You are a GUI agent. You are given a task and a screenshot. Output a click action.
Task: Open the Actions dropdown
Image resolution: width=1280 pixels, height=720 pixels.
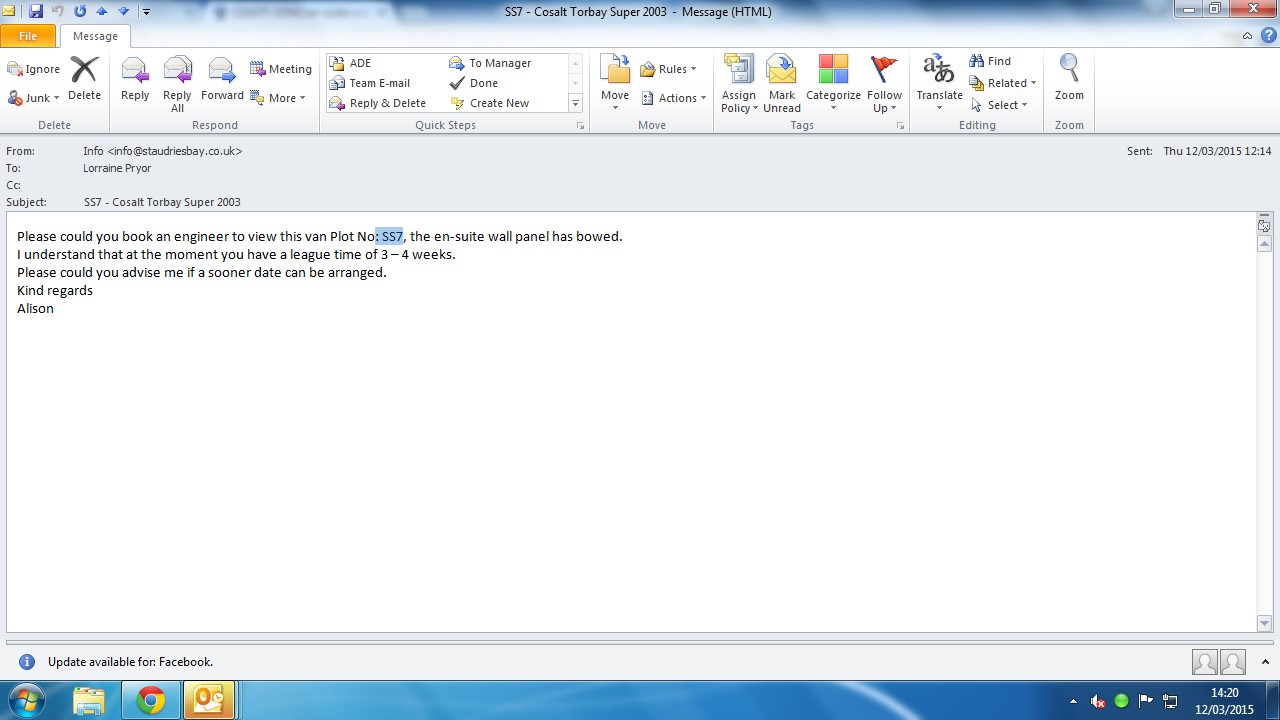(674, 98)
